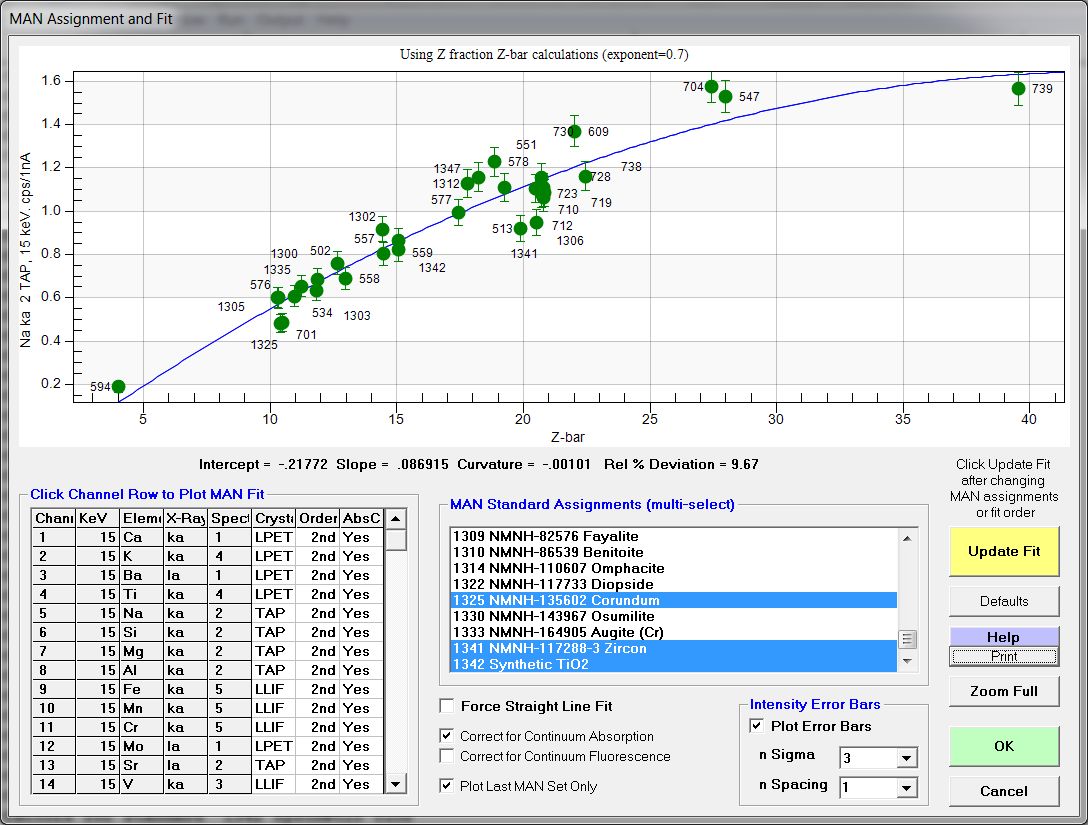Reset settings with the Defaults button

point(1003,601)
